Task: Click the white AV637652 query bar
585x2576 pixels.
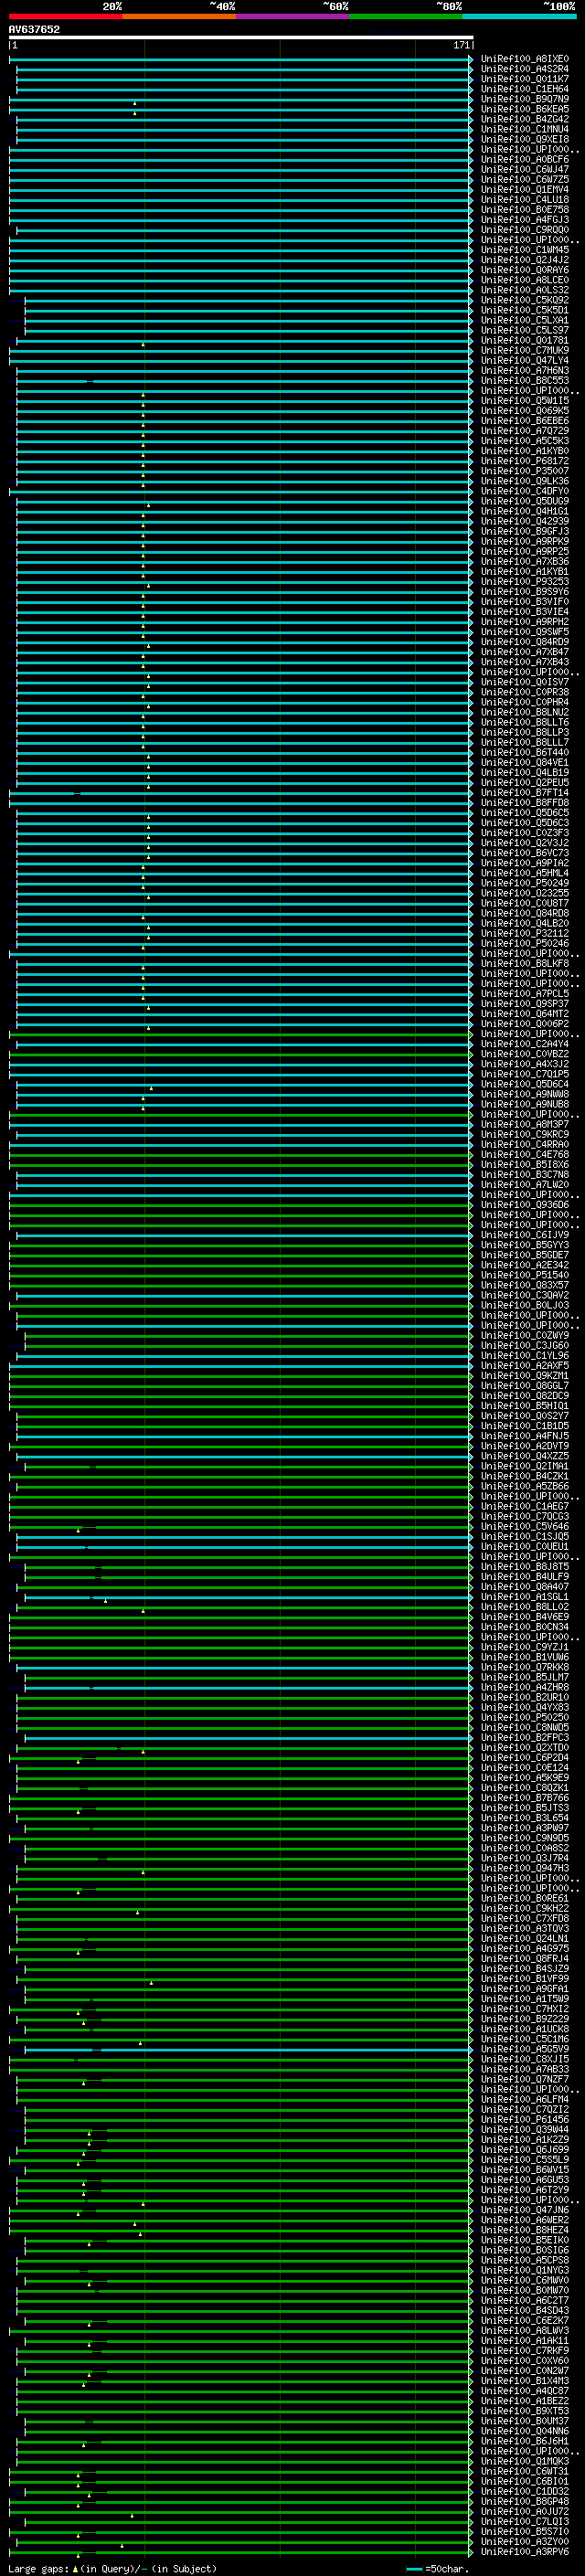Action: 240,38
